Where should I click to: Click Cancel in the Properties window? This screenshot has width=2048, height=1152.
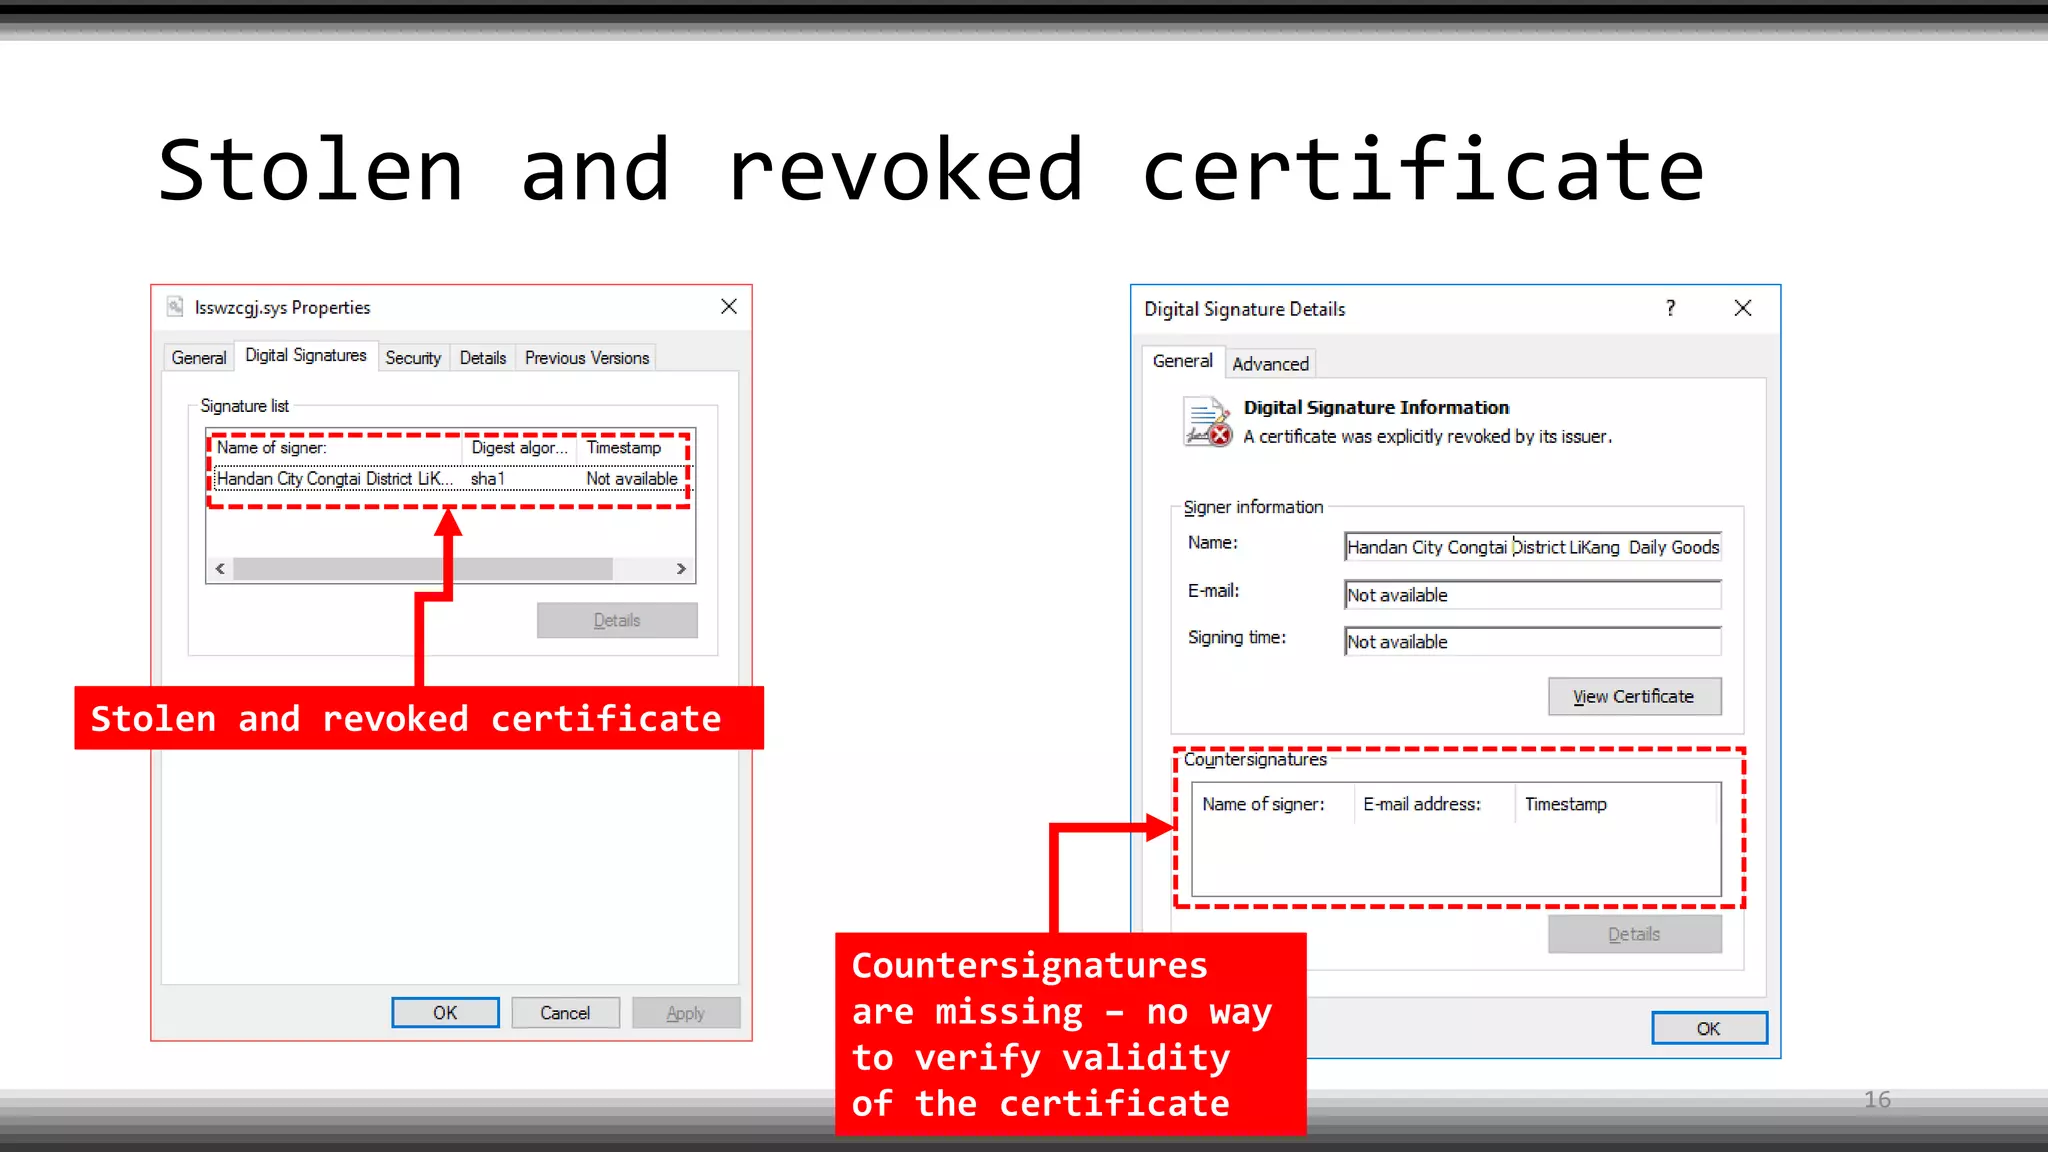[565, 1013]
